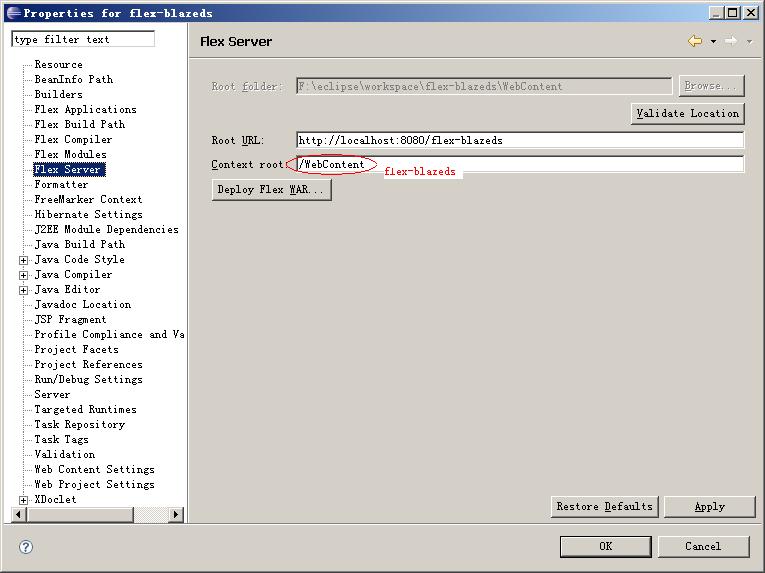The height and width of the screenshot is (573, 765).
Task: Click the back navigation arrow icon
Action: [x=695, y=41]
